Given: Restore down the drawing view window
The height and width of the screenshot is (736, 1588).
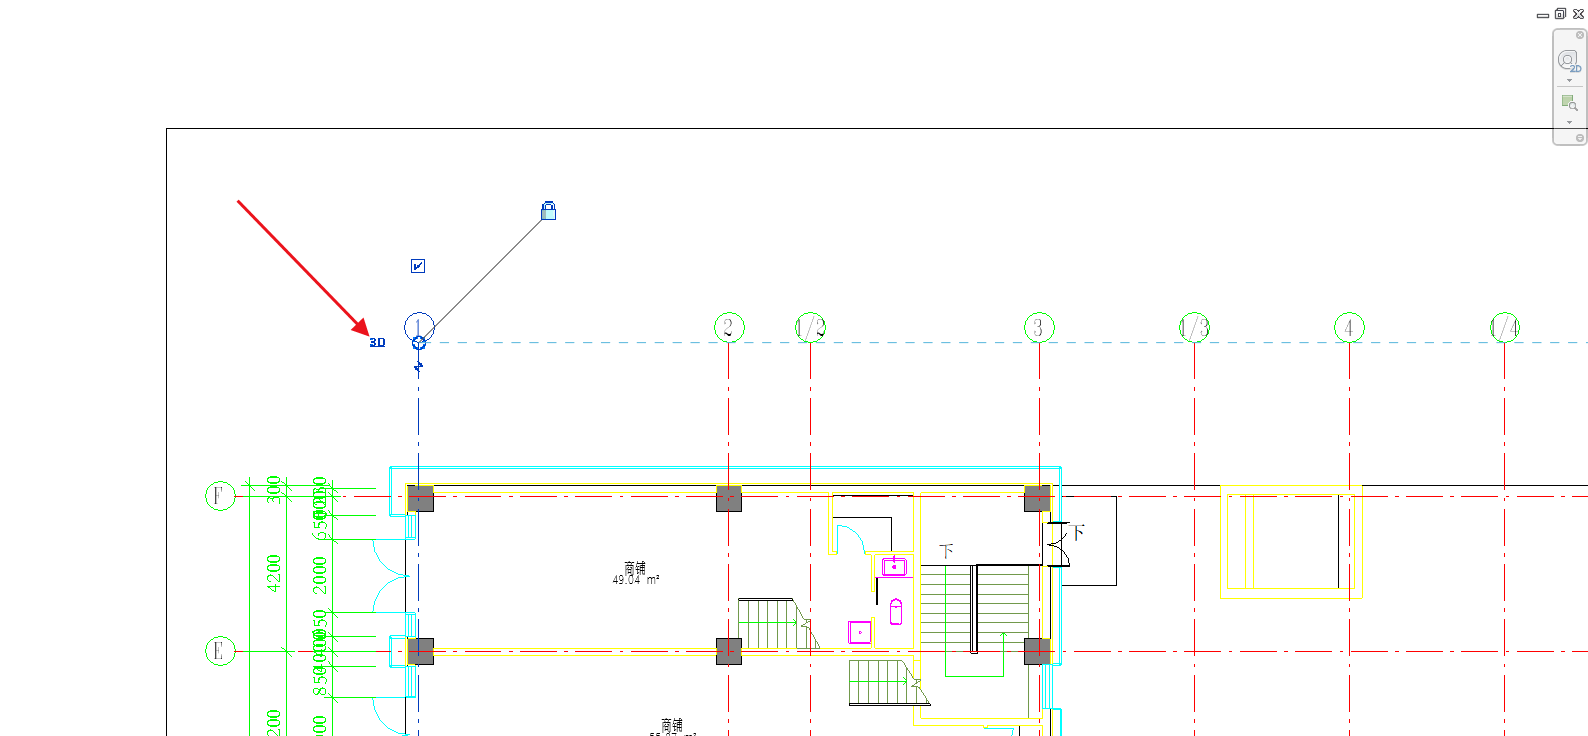Looking at the screenshot, I should [x=1560, y=14].
